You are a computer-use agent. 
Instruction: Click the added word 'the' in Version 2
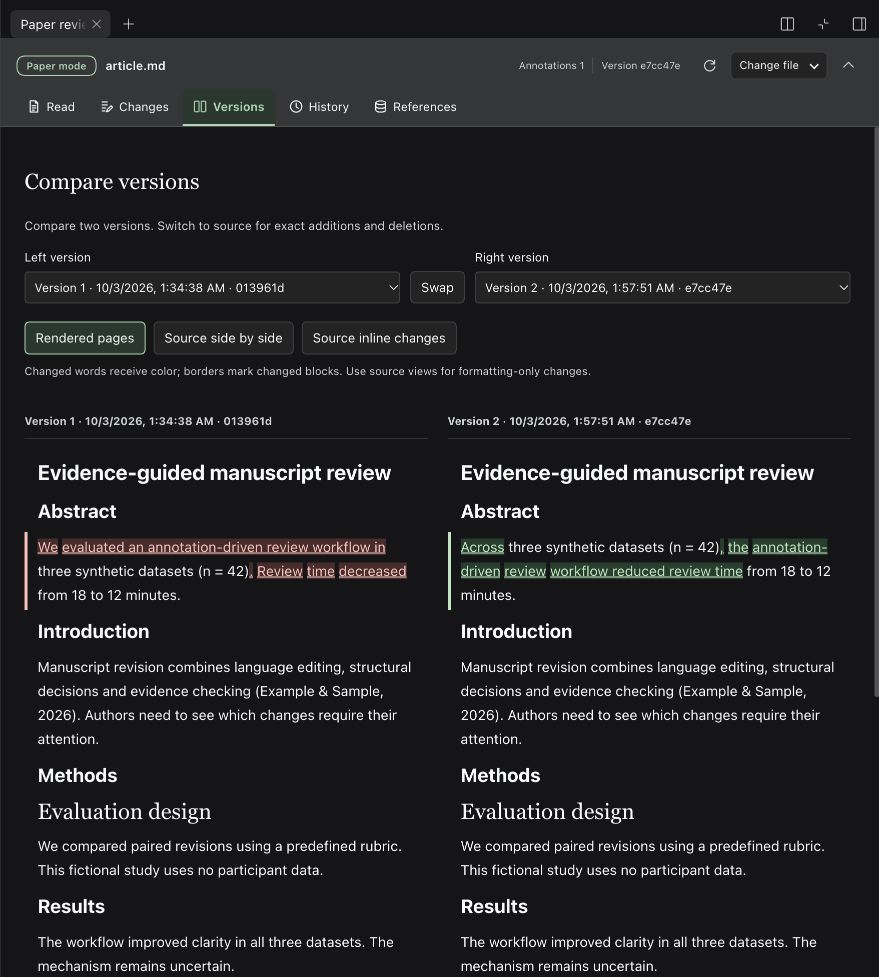pyautogui.click(x=738, y=547)
